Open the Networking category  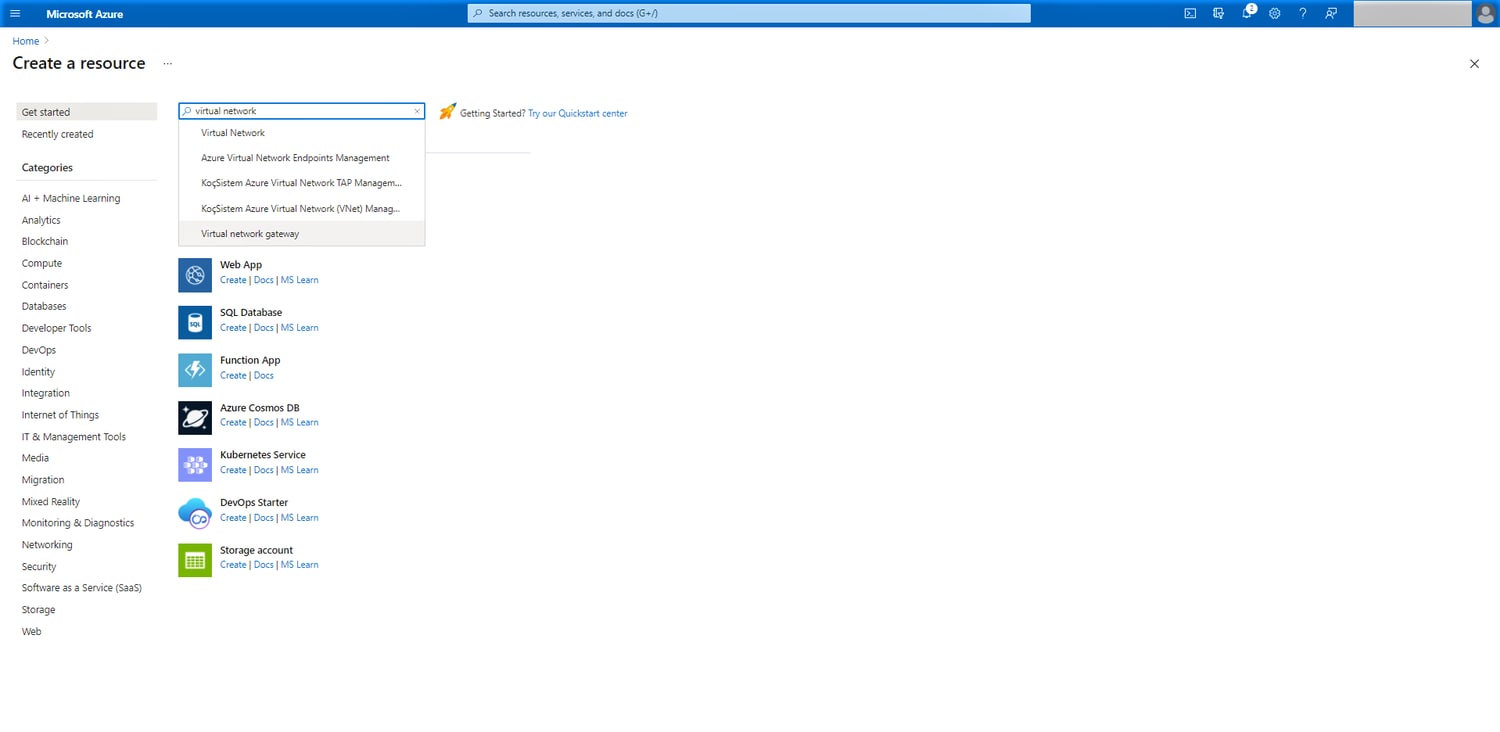(47, 545)
